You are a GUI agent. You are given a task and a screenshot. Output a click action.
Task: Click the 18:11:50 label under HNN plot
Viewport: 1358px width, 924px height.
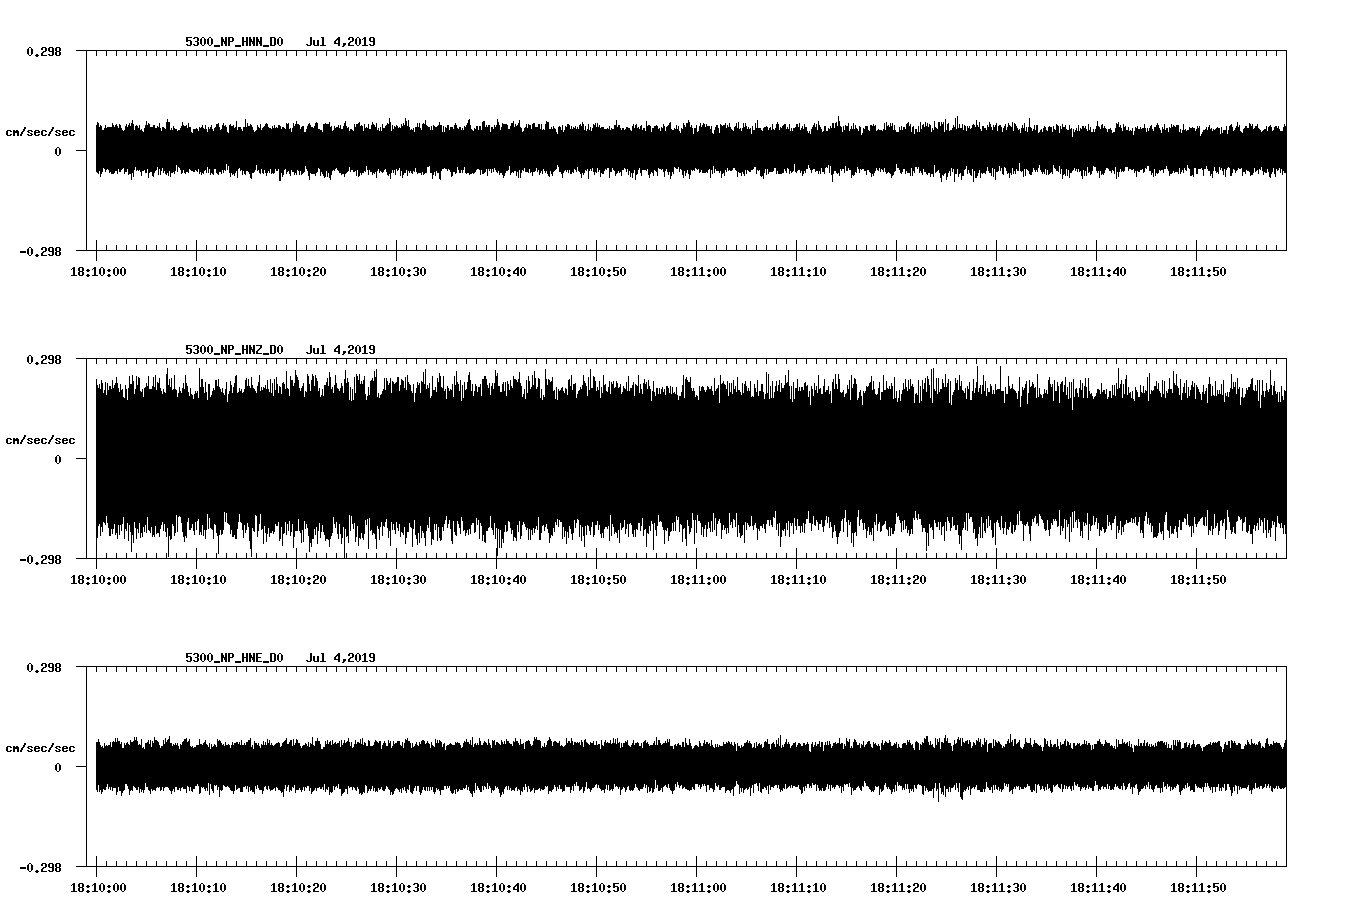(1198, 272)
